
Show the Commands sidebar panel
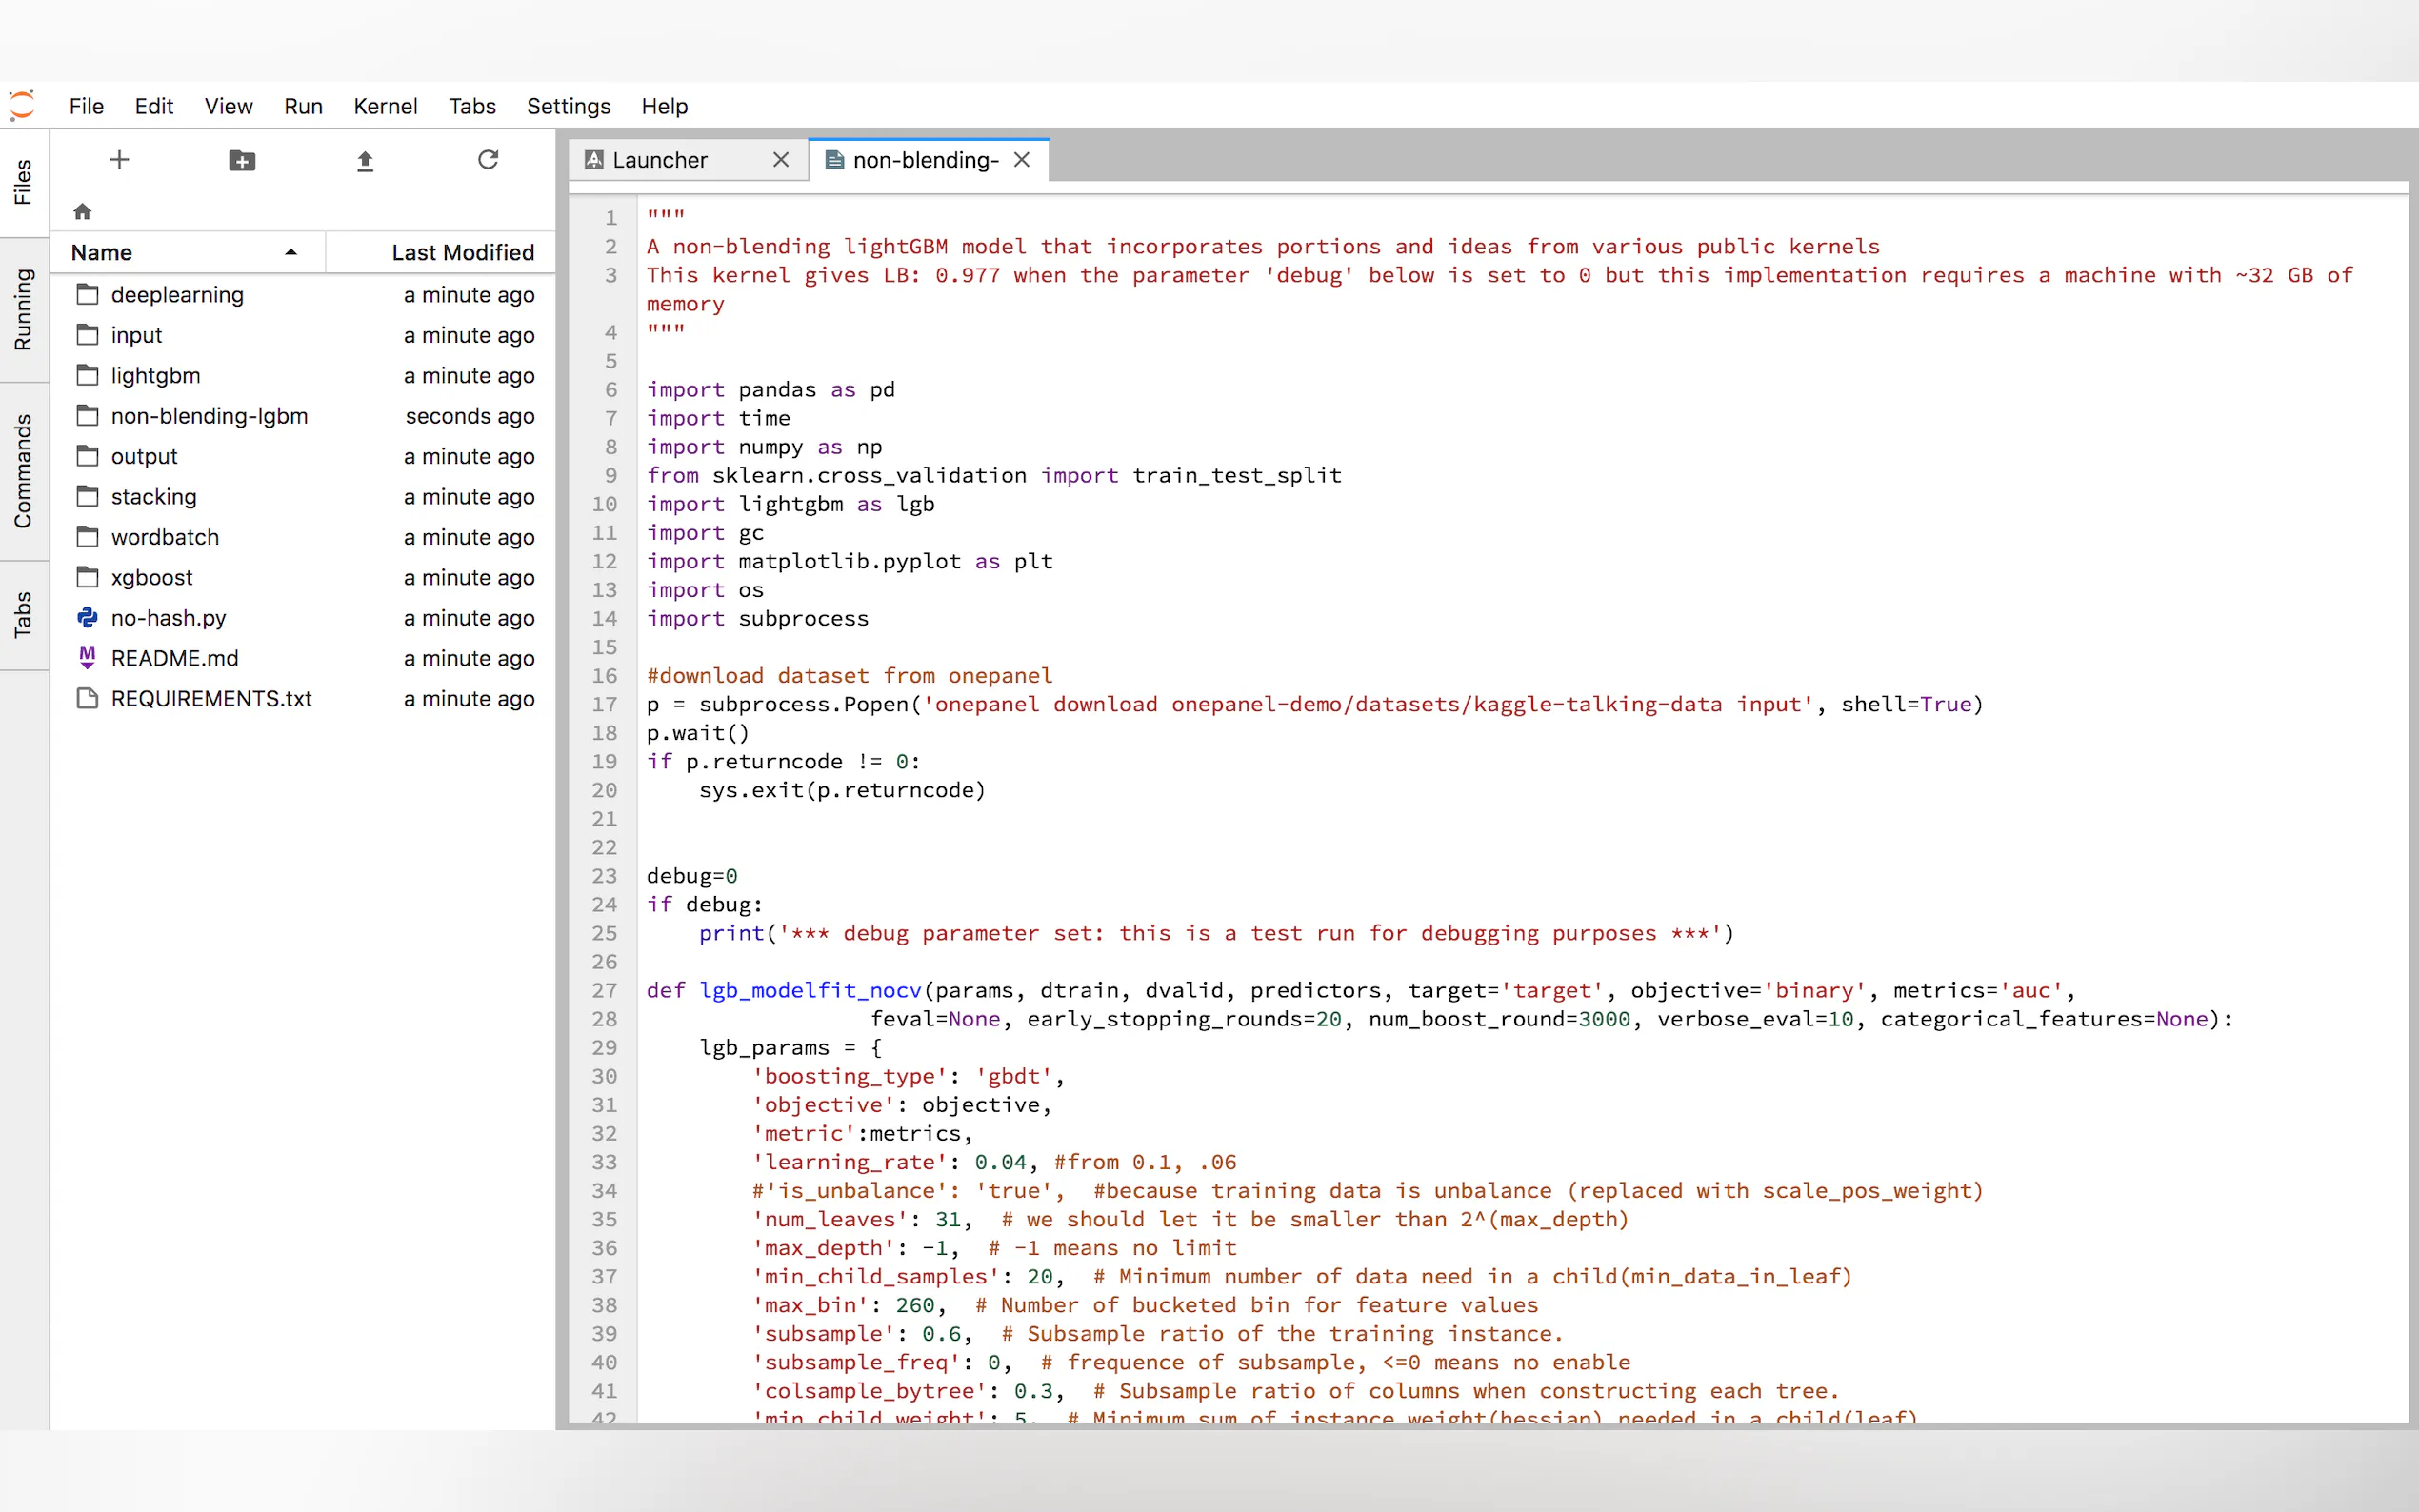coord(23,471)
